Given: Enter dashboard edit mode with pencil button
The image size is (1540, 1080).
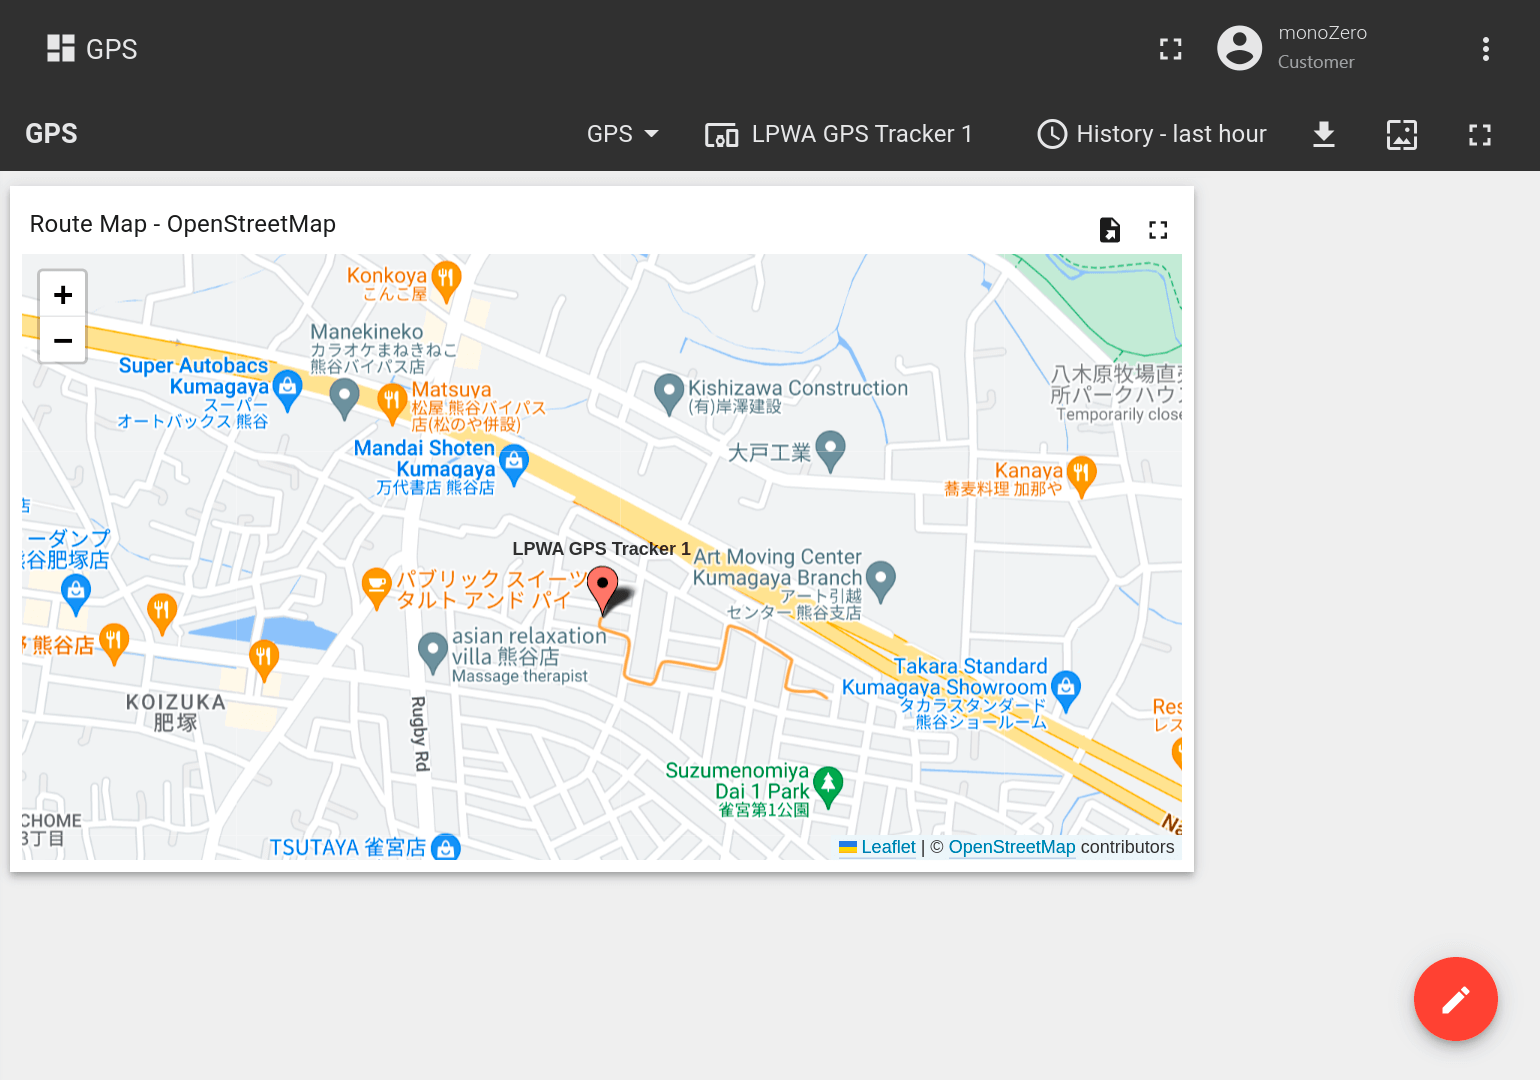Looking at the screenshot, I should pyautogui.click(x=1455, y=999).
